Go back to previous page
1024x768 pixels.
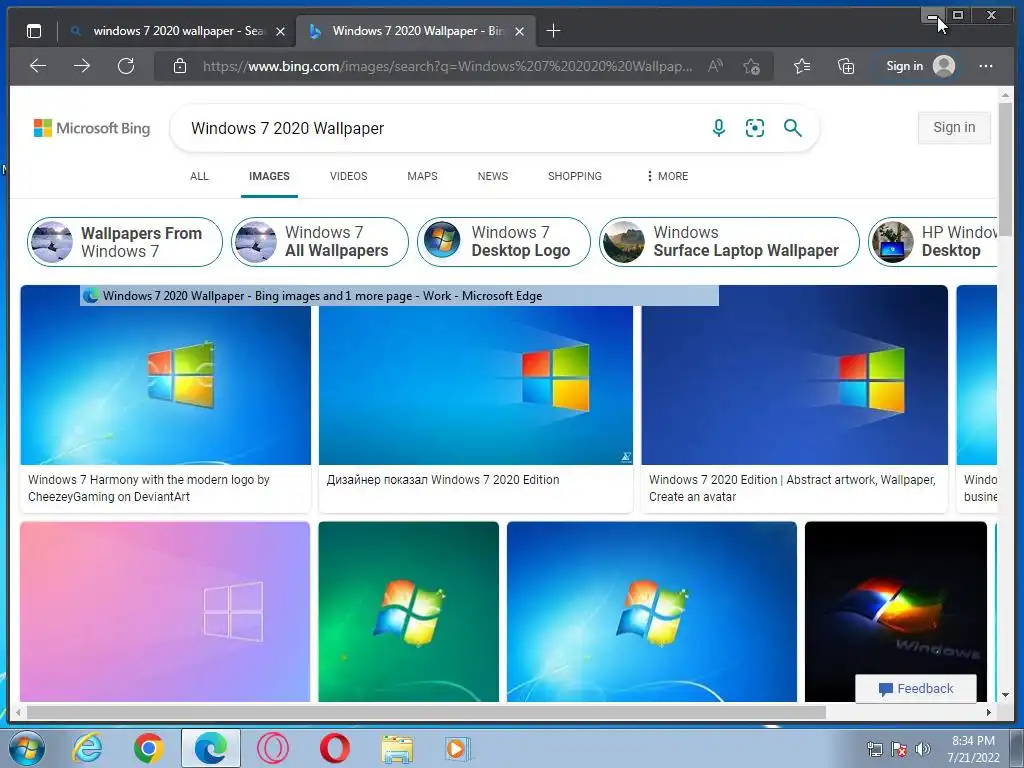38,66
